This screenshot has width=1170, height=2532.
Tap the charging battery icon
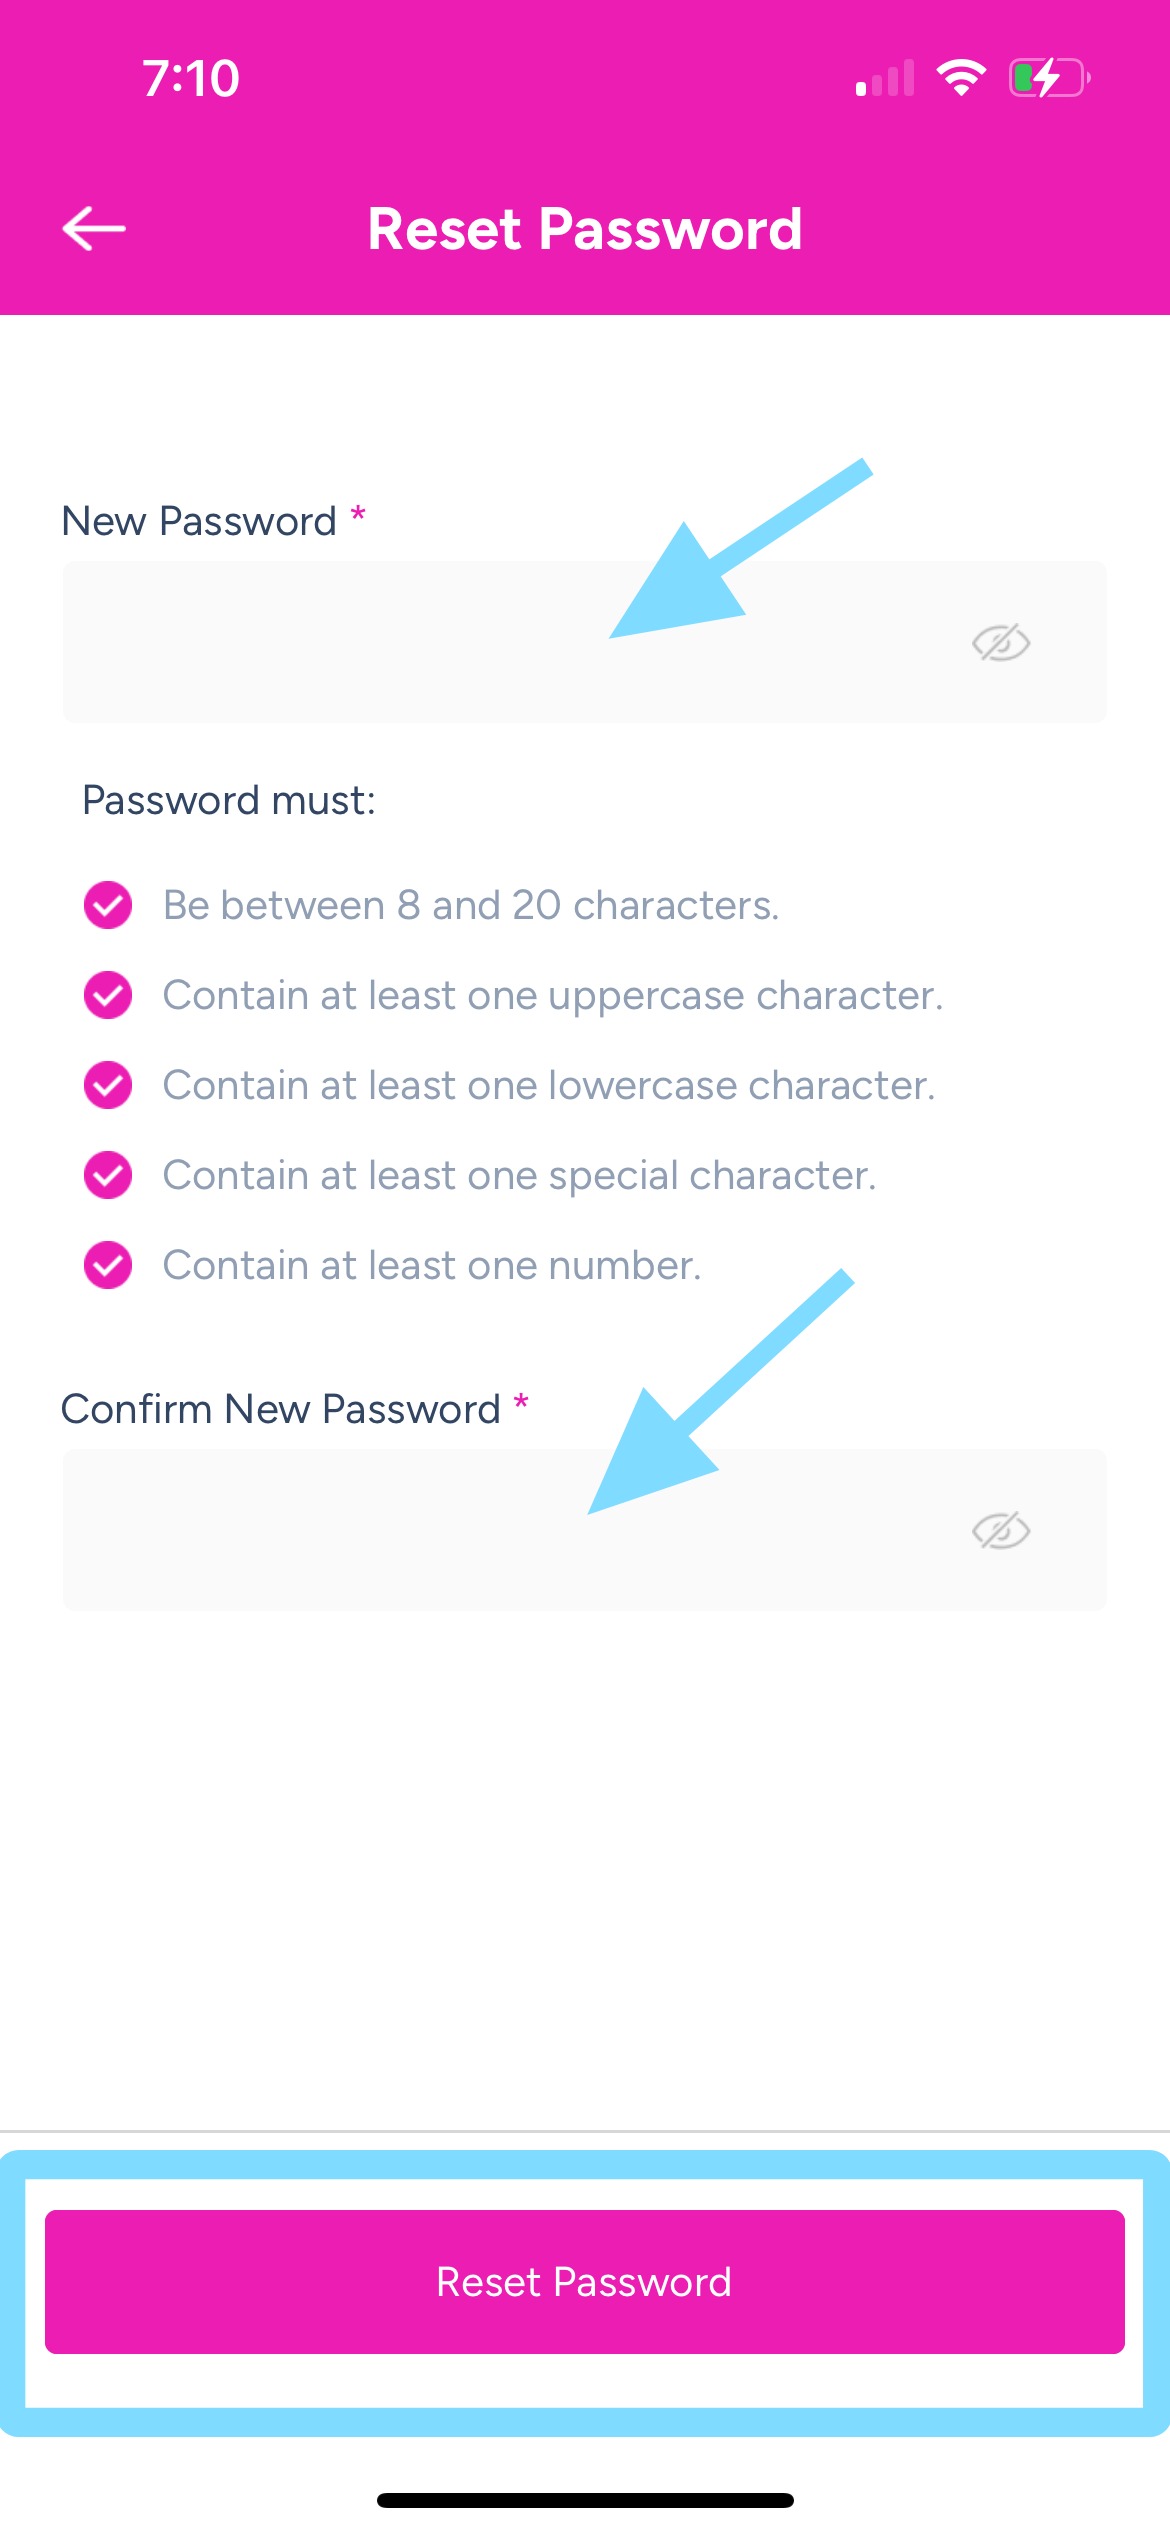[1049, 78]
